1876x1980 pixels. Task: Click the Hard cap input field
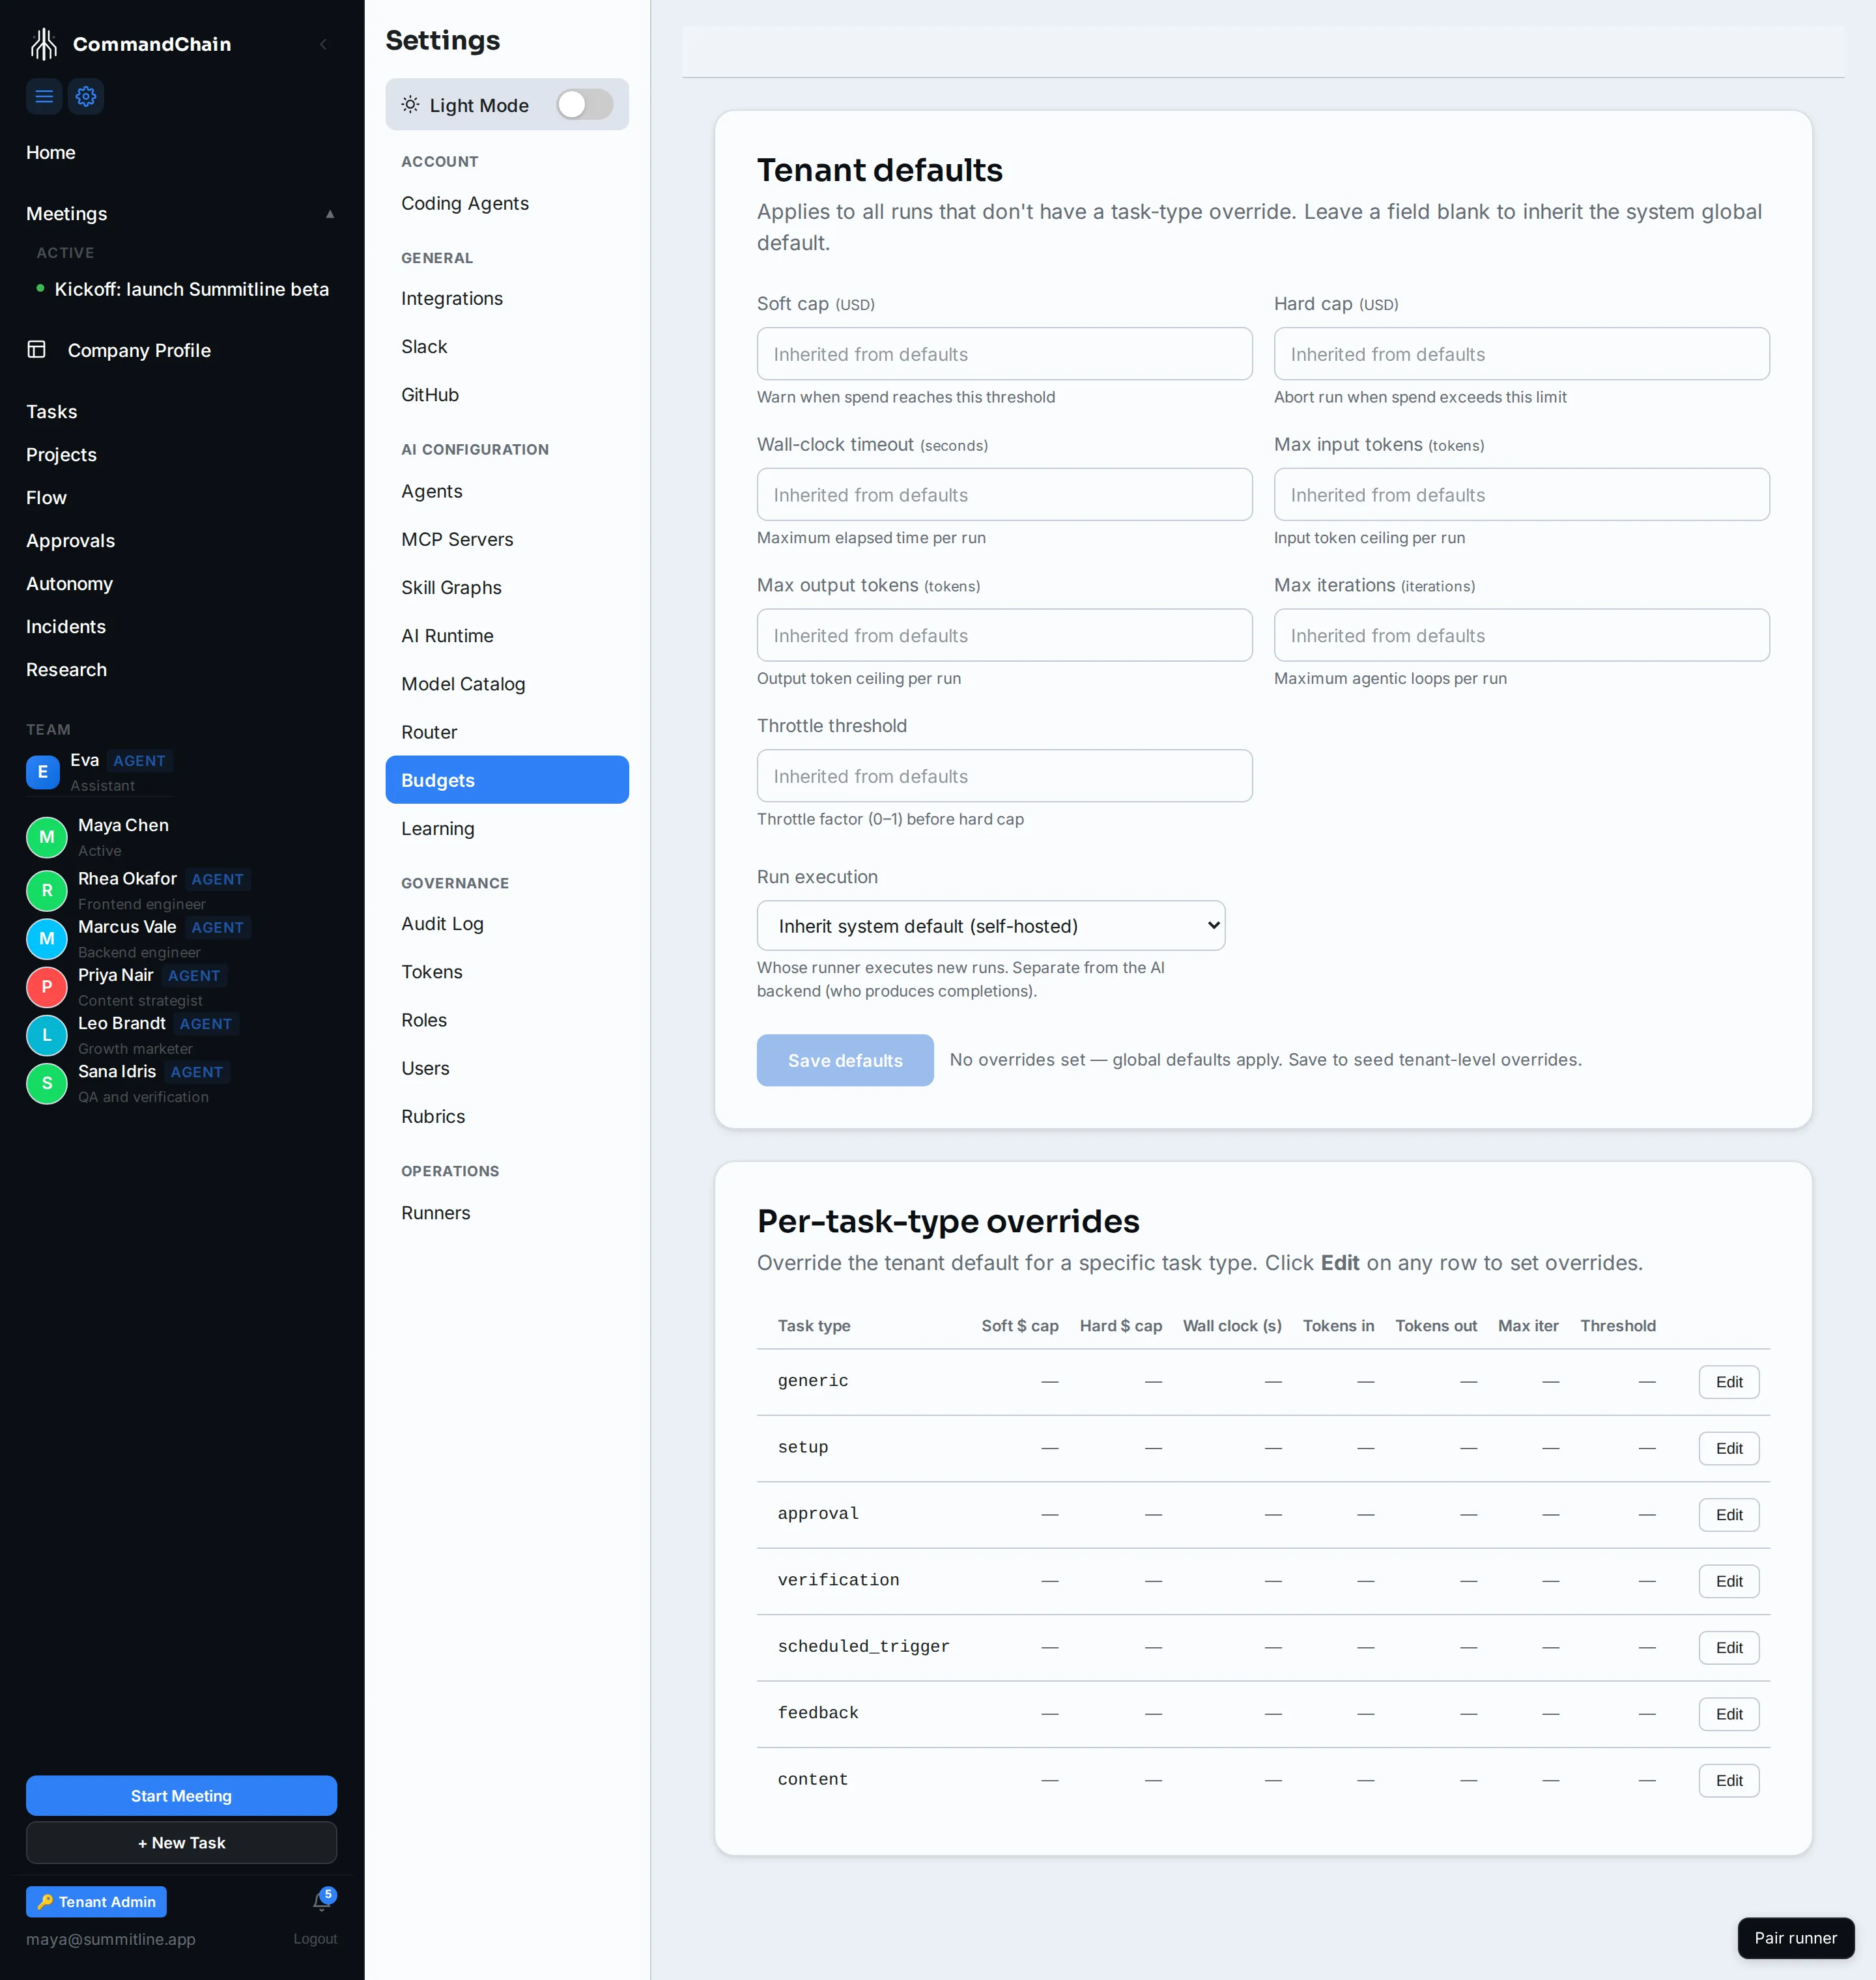[x=1521, y=354]
